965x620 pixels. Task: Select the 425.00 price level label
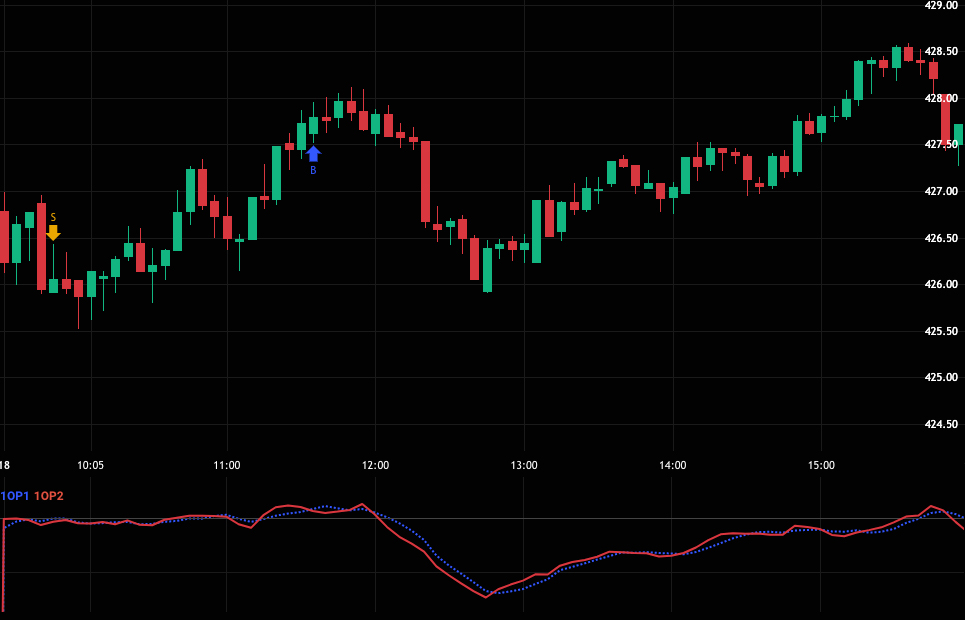[941, 377]
